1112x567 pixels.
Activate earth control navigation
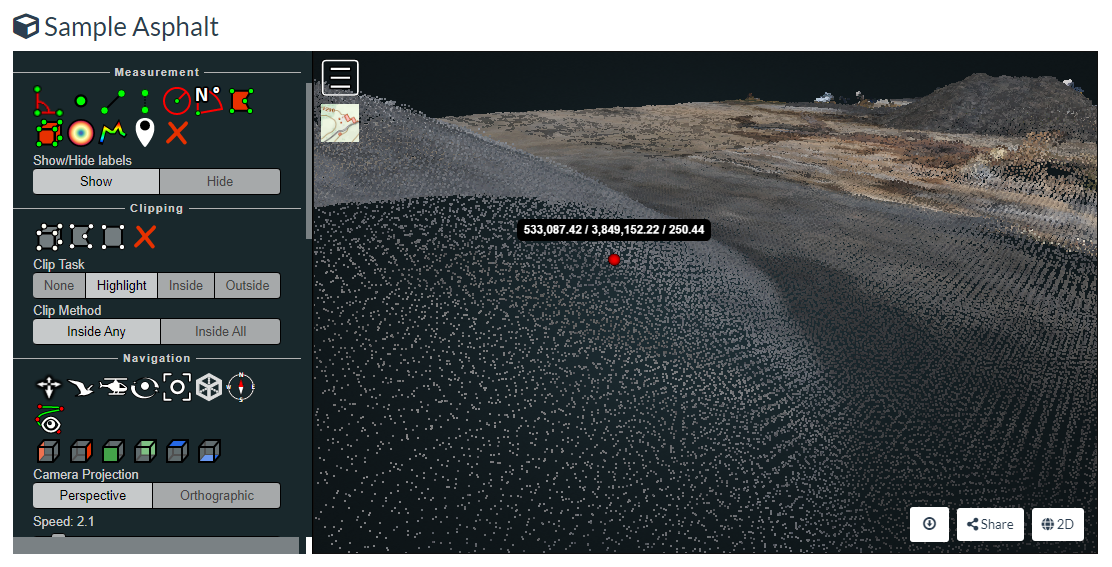tap(48, 387)
